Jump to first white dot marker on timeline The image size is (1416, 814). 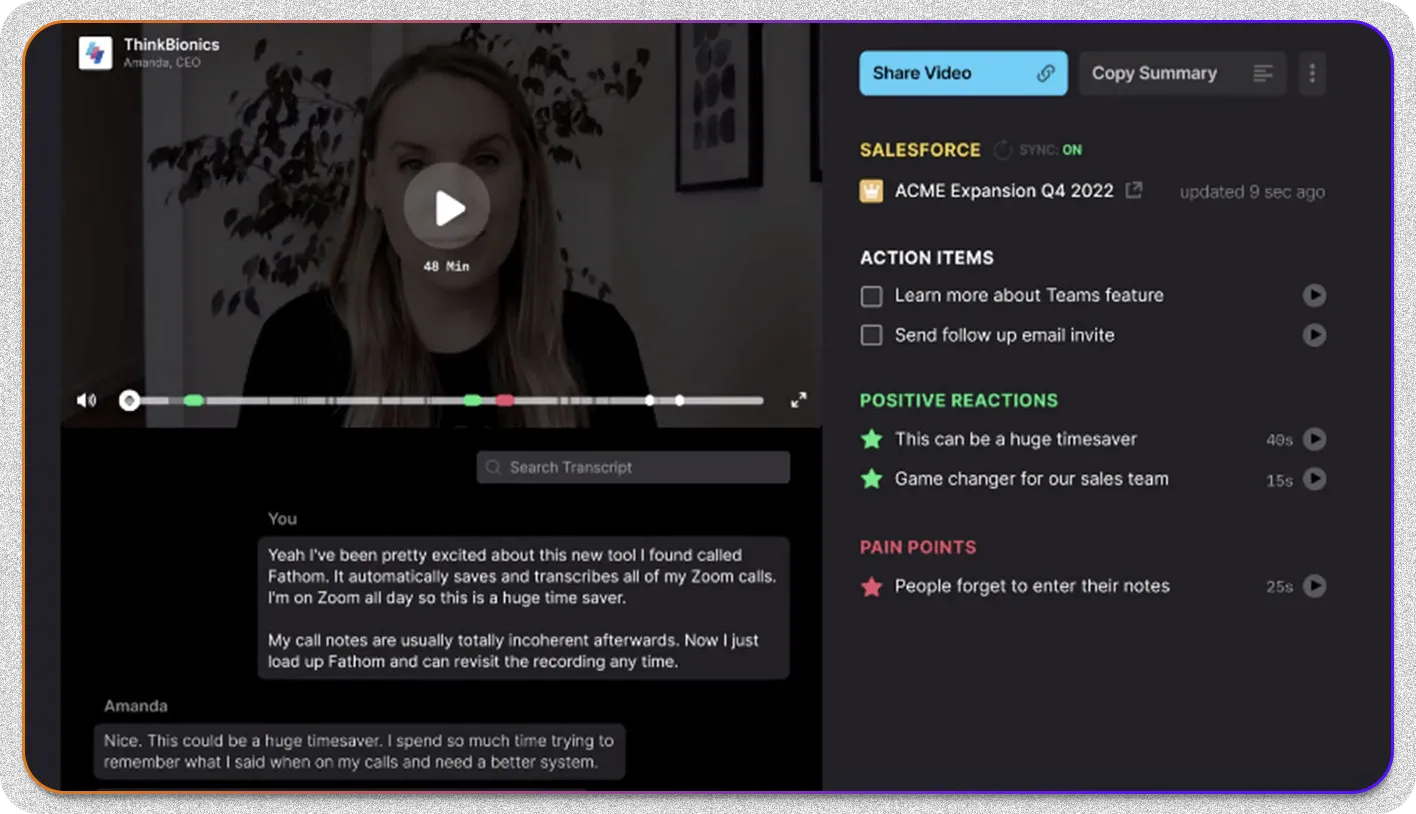tap(650, 401)
